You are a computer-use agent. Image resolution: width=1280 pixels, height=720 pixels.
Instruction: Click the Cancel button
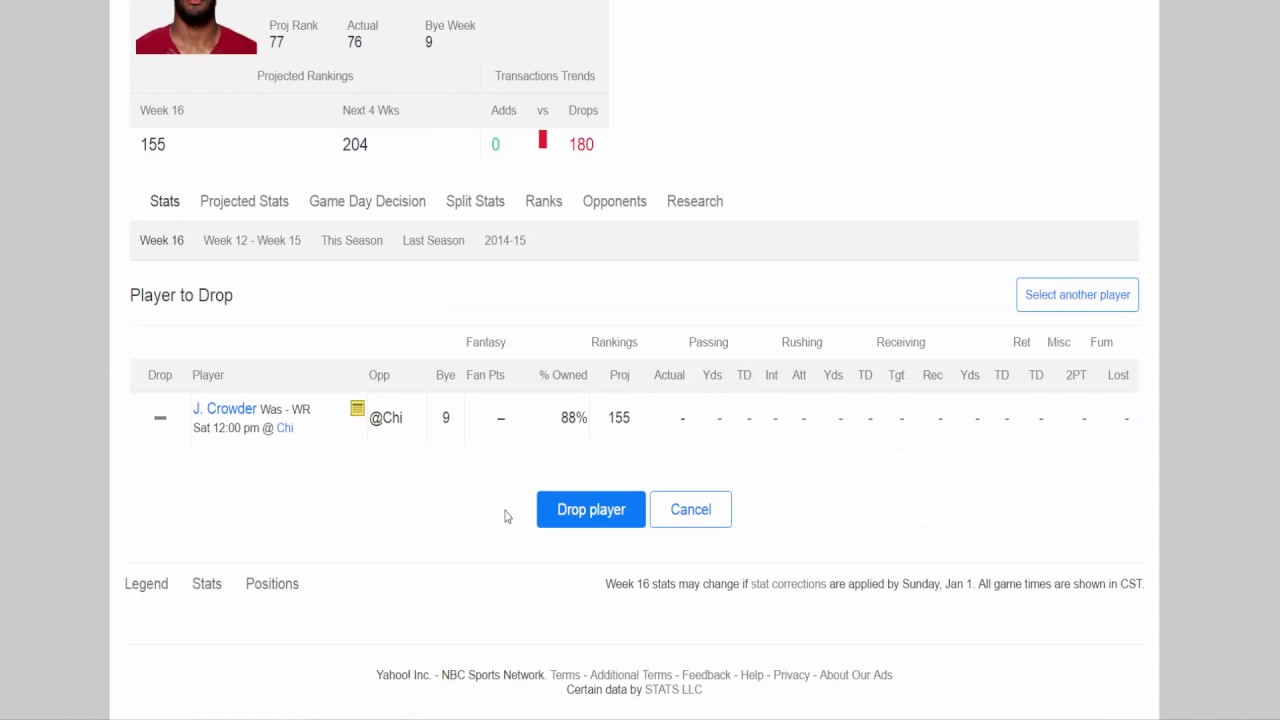[691, 510]
